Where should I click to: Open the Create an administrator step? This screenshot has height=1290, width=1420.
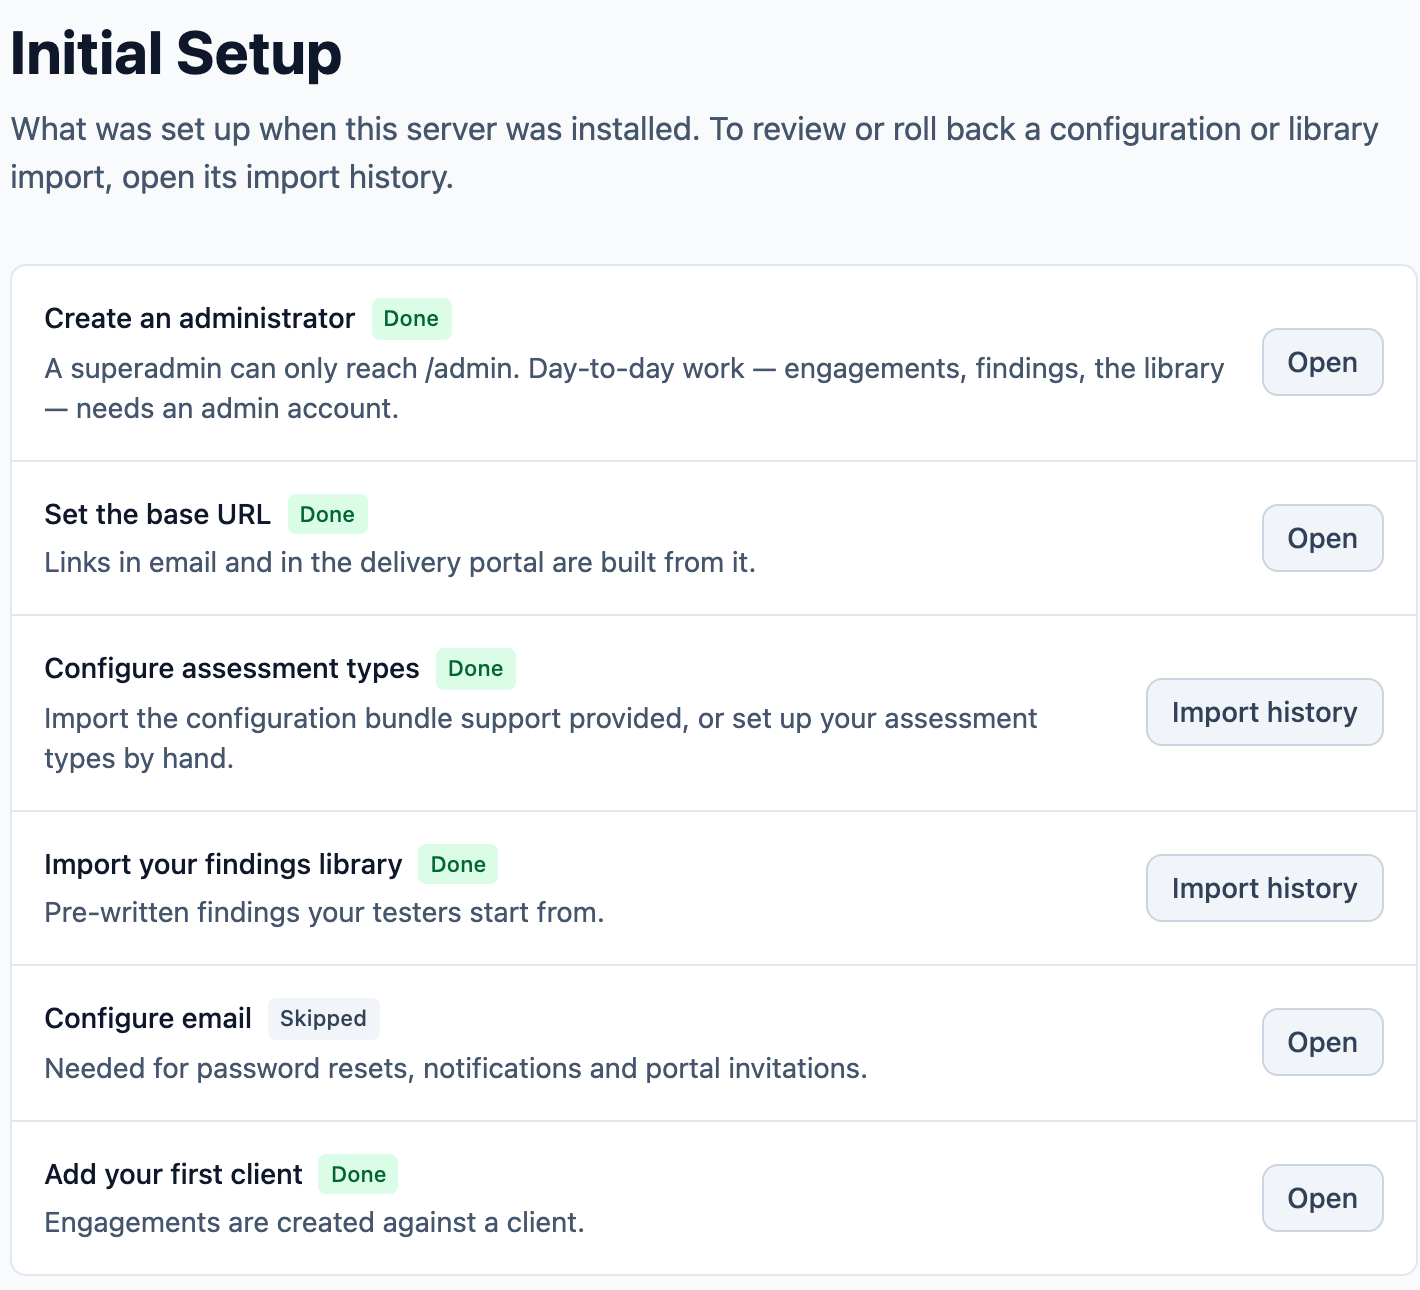pos(1322,362)
